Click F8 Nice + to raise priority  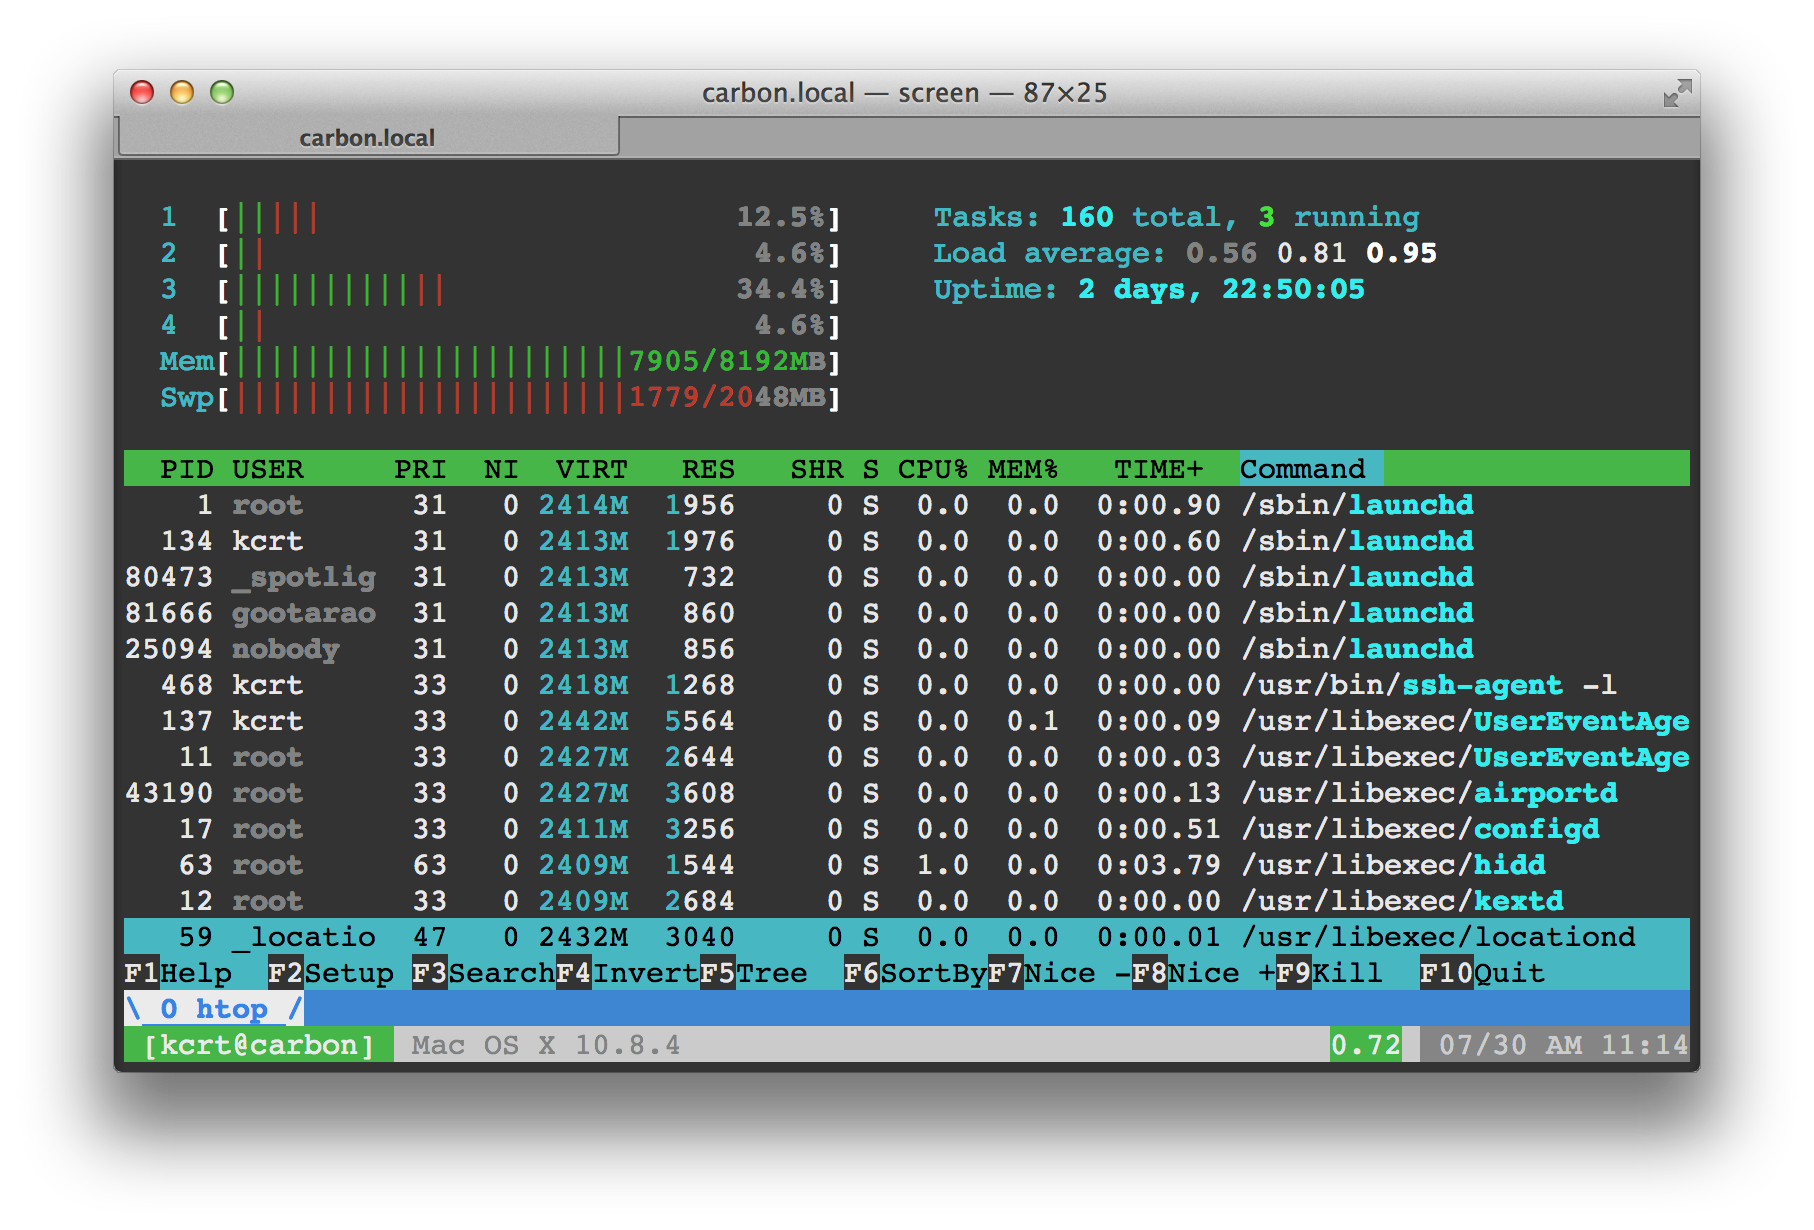tap(1204, 973)
